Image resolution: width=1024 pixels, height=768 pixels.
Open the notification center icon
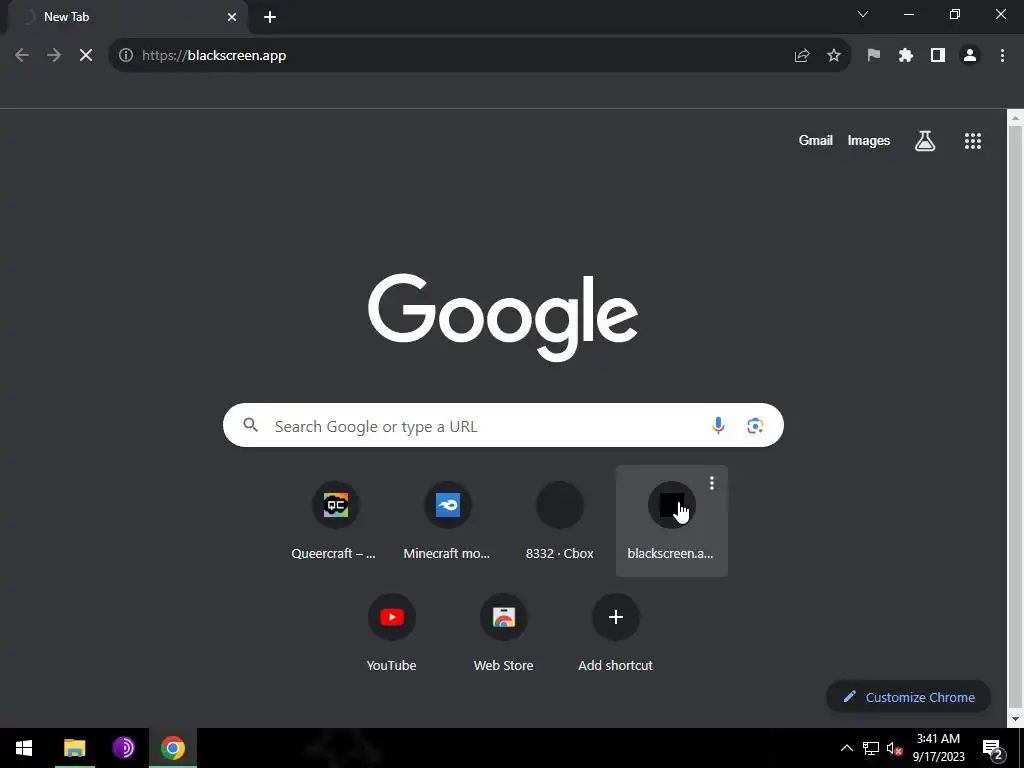click(993, 748)
